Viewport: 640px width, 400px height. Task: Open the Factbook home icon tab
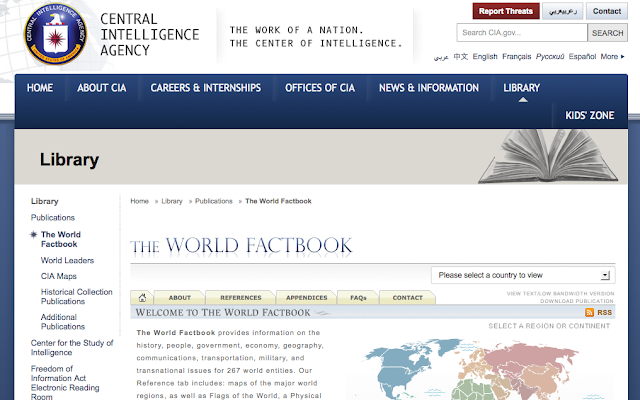click(142, 298)
